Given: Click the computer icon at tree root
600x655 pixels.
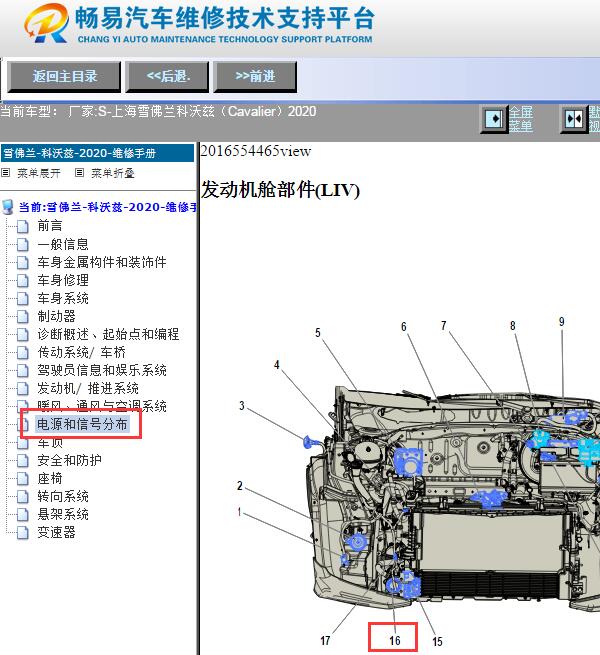Looking at the screenshot, I should click(x=8, y=207).
